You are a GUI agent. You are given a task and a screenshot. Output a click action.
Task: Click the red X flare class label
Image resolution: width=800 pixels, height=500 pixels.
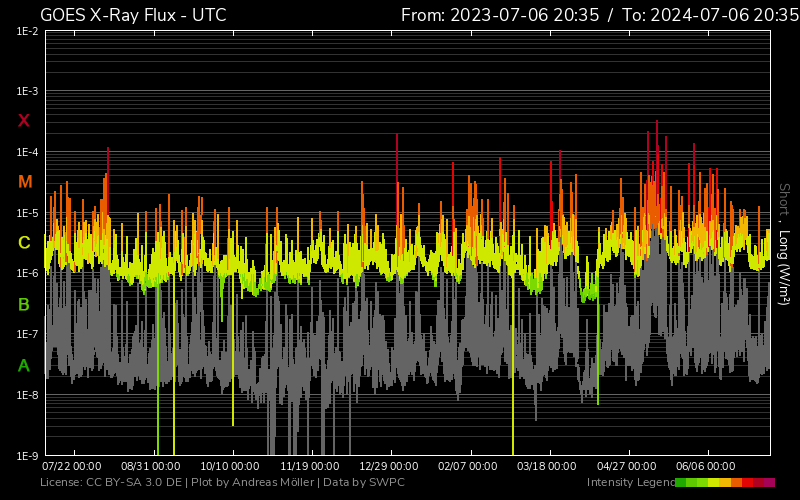point(24,121)
